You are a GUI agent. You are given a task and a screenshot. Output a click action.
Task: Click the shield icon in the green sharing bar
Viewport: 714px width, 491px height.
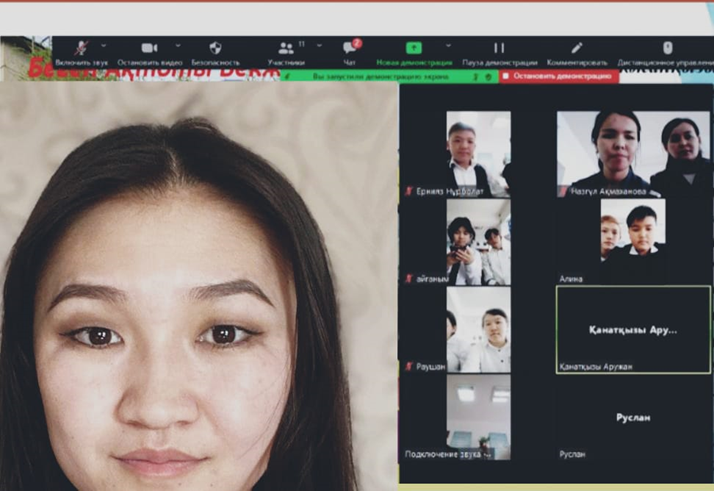[489, 77]
